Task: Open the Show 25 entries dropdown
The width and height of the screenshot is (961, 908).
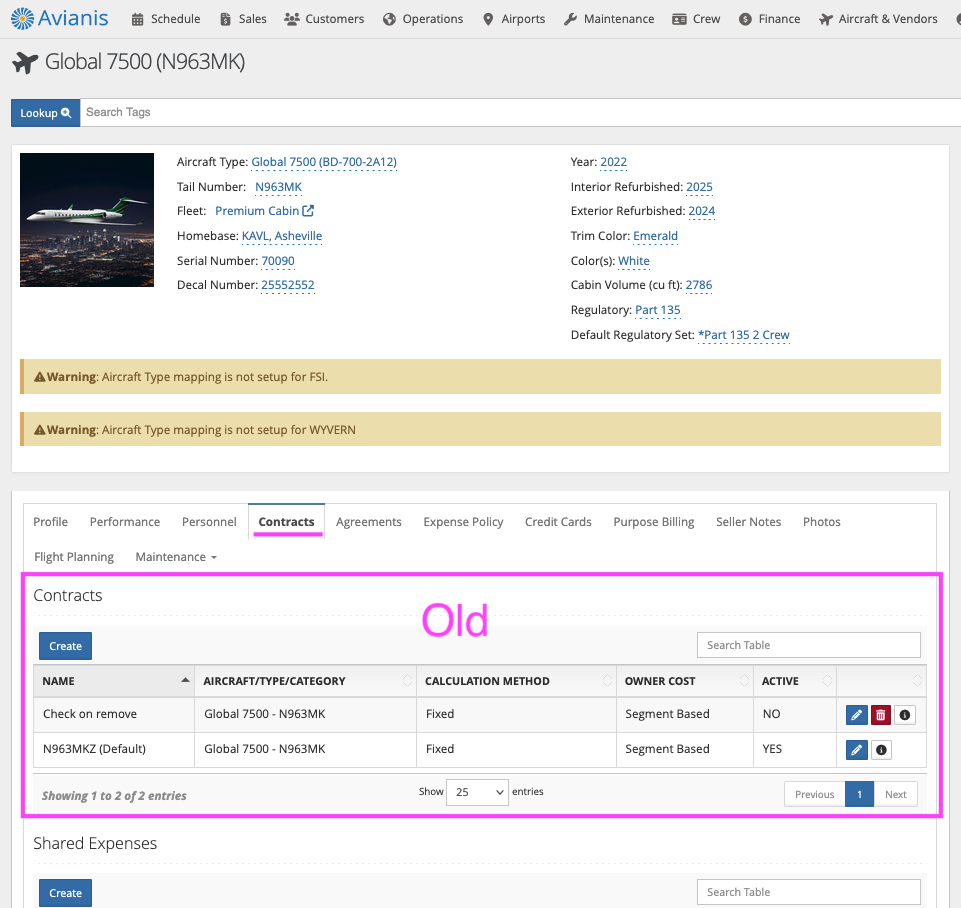Action: [x=477, y=792]
